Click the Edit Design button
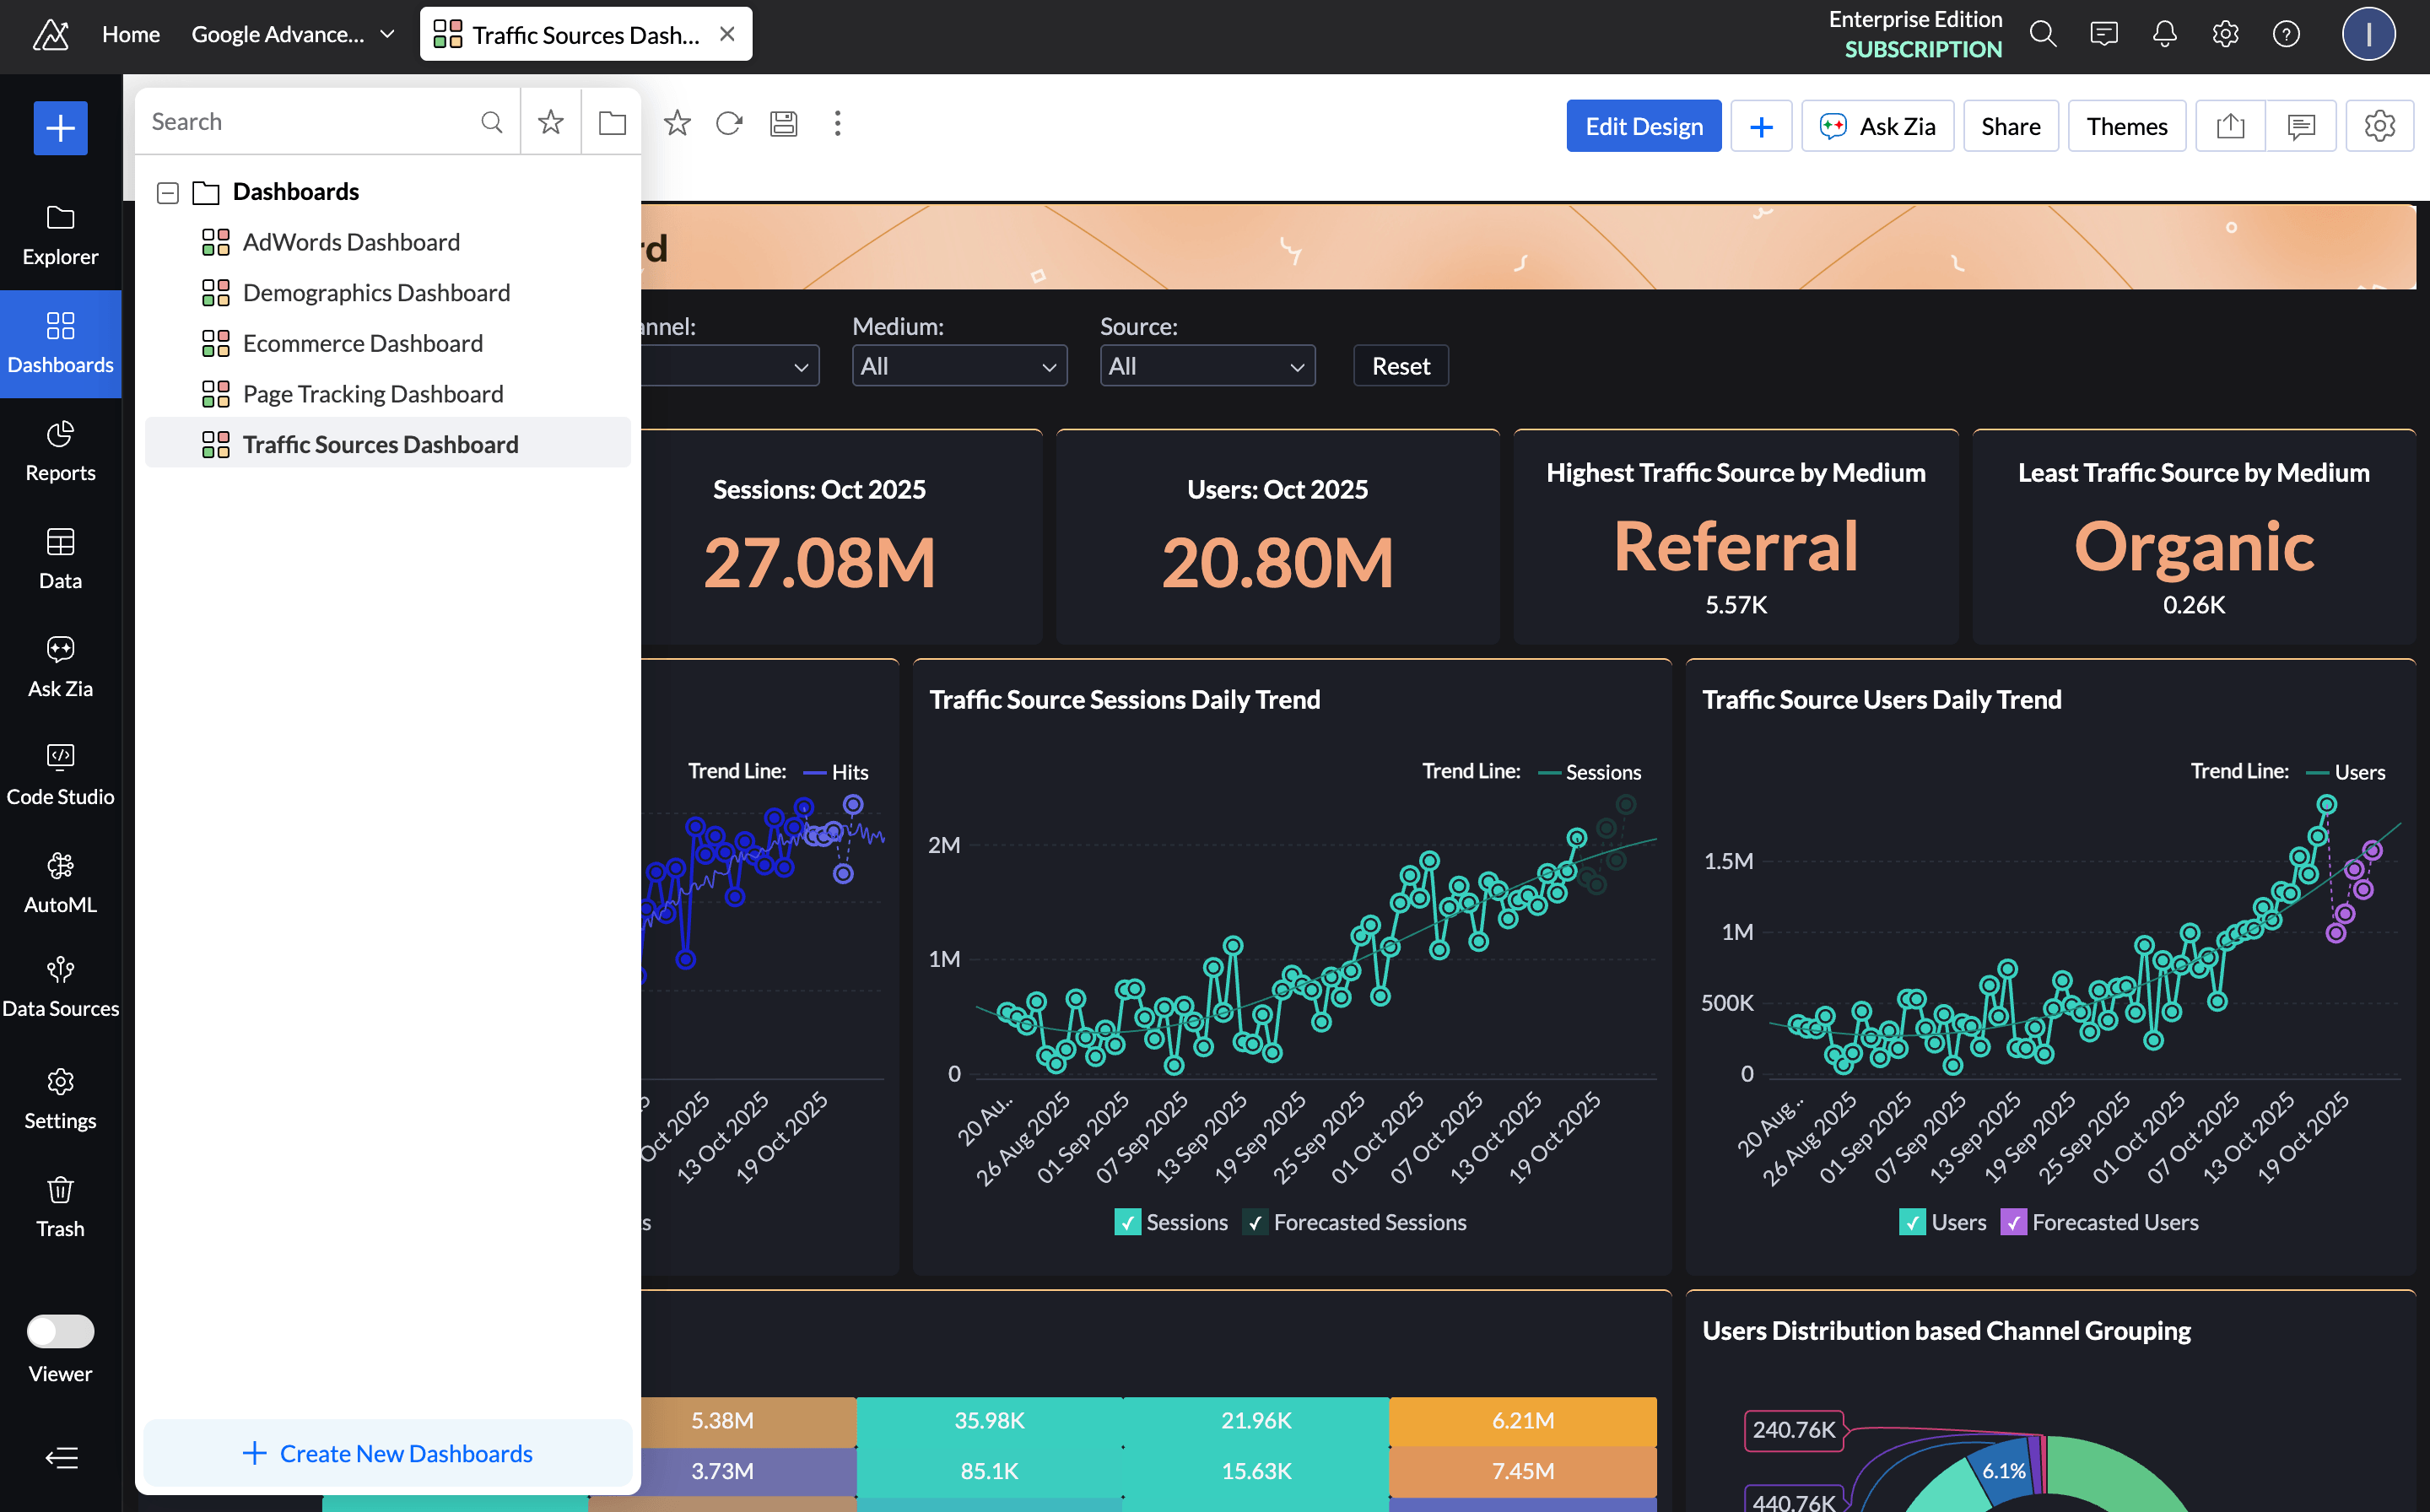The width and height of the screenshot is (2430, 1512). pos(1643,125)
